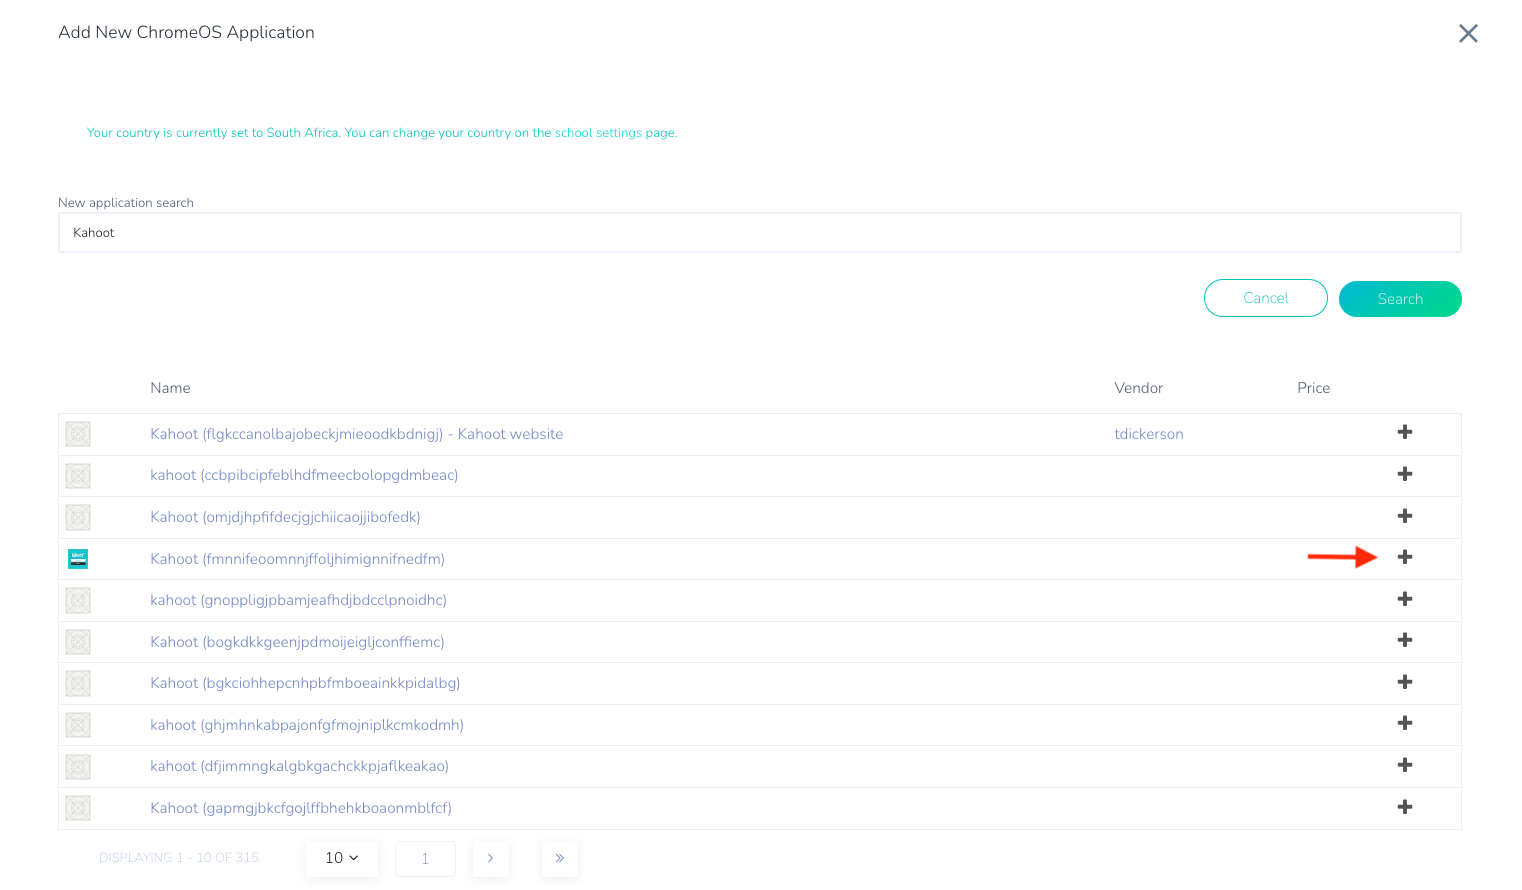This screenshot has width=1522, height=890.
Task: Click plus beside Kahoot (bogkdkkgeenjpdmoijeigljconffiemc)
Action: coord(1404,640)
